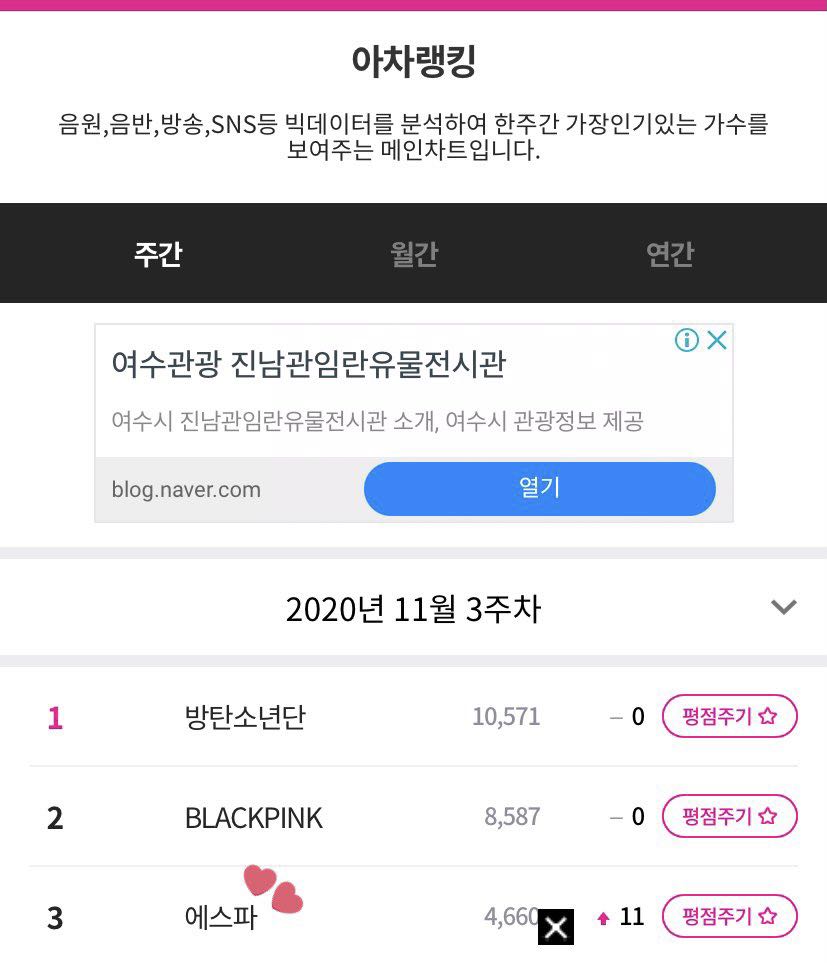Image resolution: width=827 pixels, height=963 pixels.
Task: Click the blog.naver.com ad link
Action: click(x=186, y=490)
